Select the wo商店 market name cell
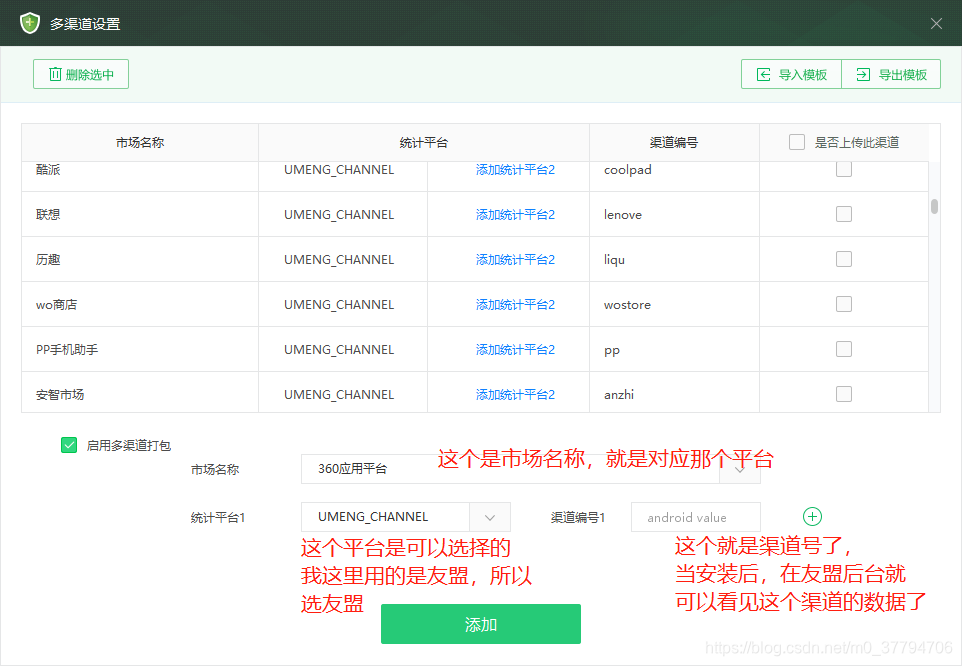This screenshot has width=962, height=666. pyautogui.click(x=140, y=304)
